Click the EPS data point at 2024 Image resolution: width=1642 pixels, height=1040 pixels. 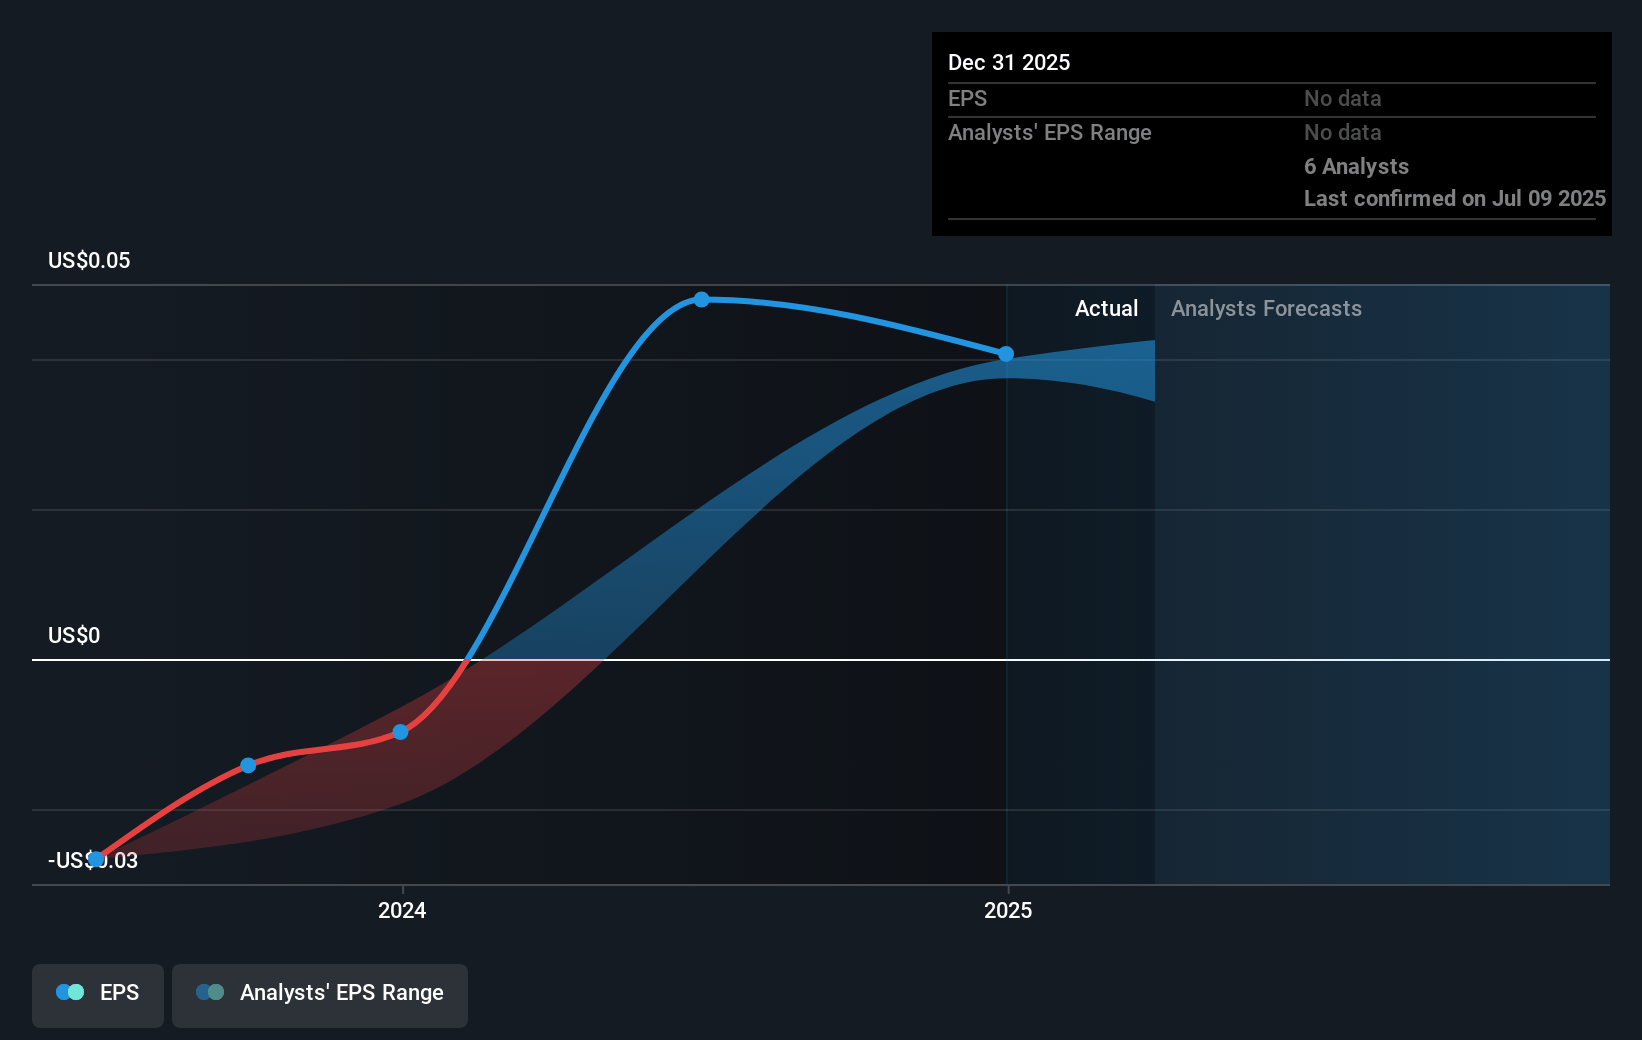tap(400, 732)
